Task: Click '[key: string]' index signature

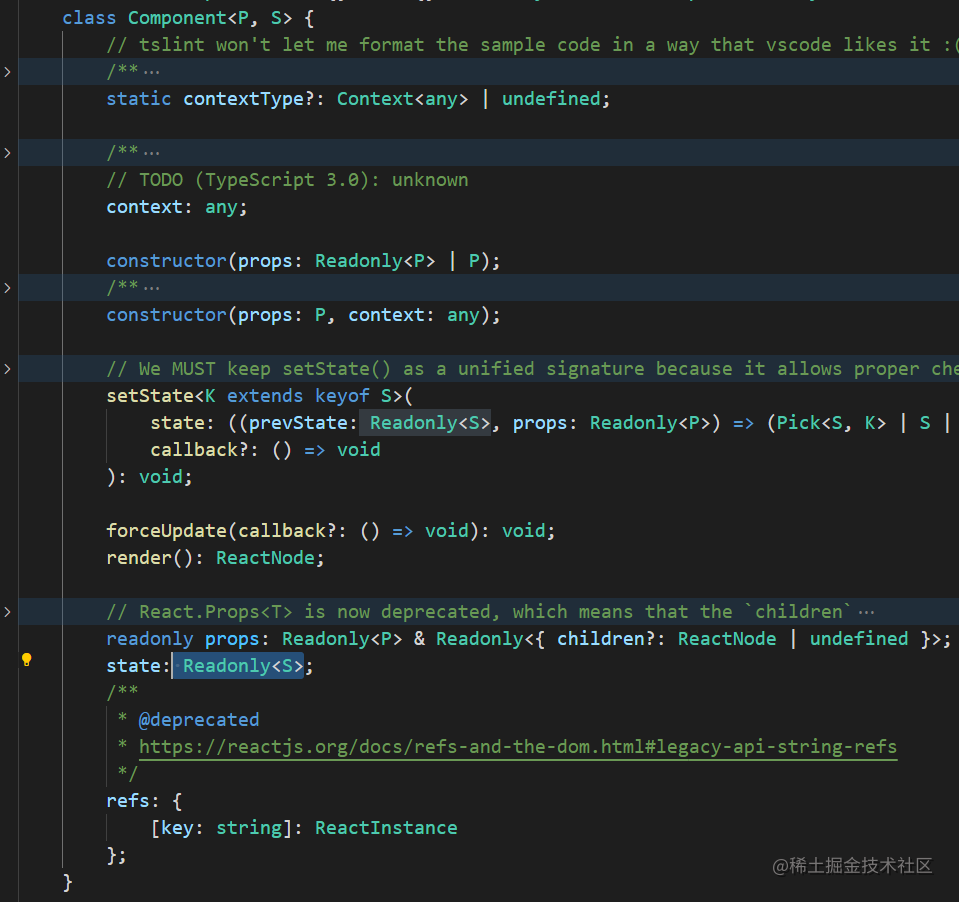Action: pos(221,827)
